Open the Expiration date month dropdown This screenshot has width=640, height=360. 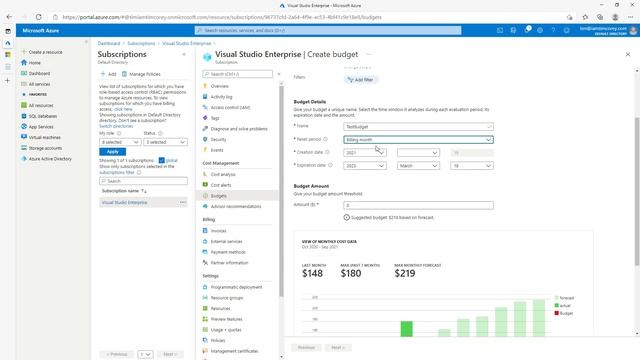pos(418,166)
